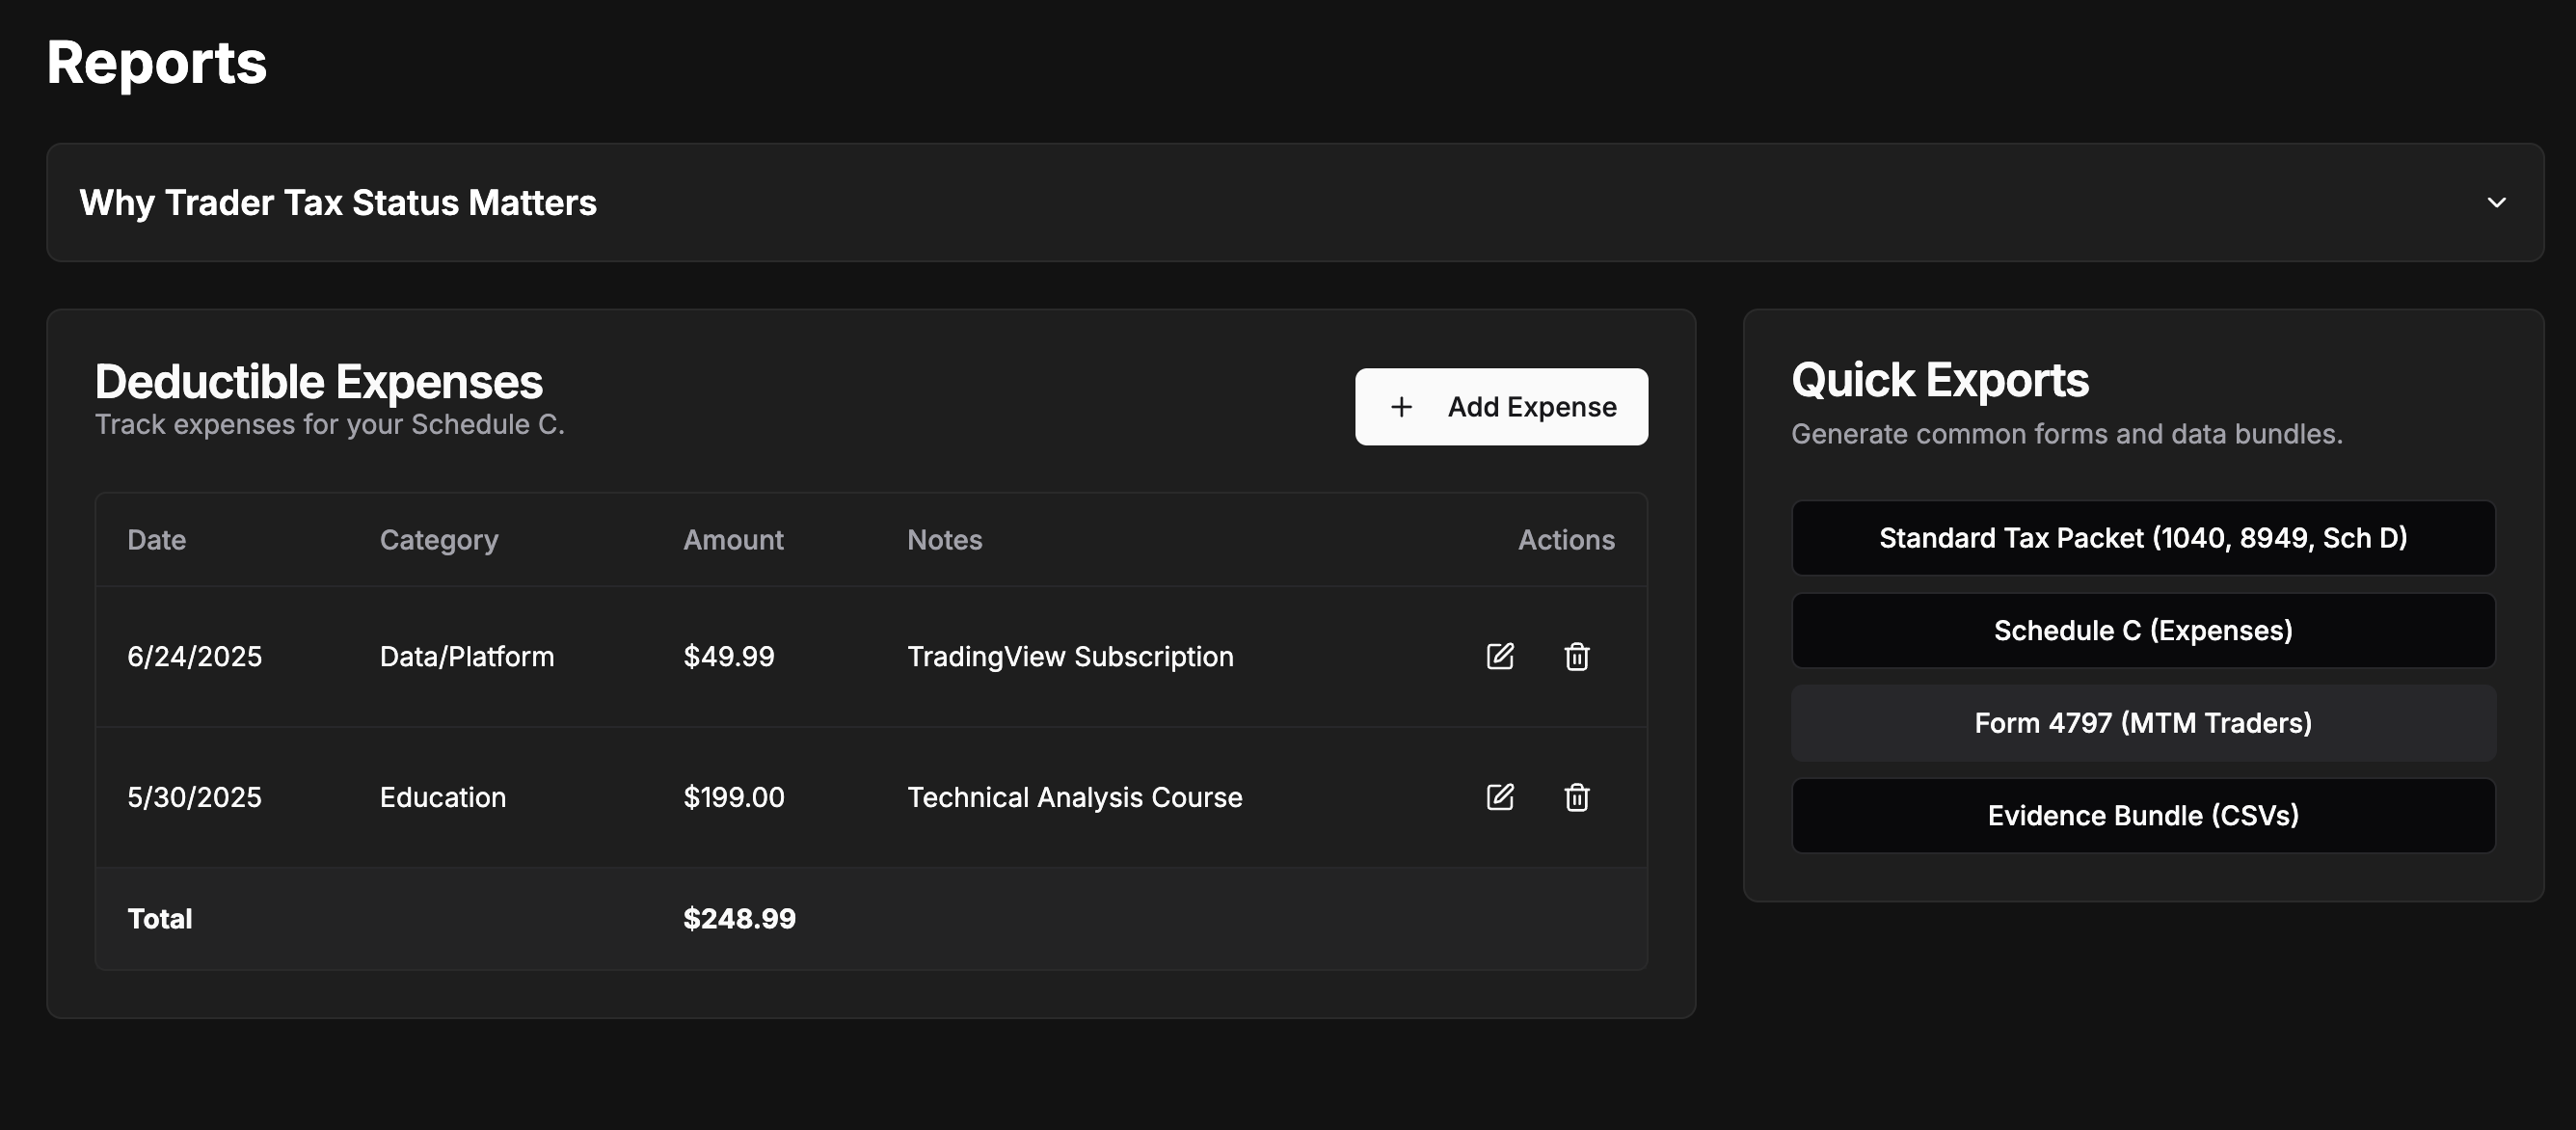Click the $49.99 amount cell
The image size is (2576, 1130).
pos(729,656)
